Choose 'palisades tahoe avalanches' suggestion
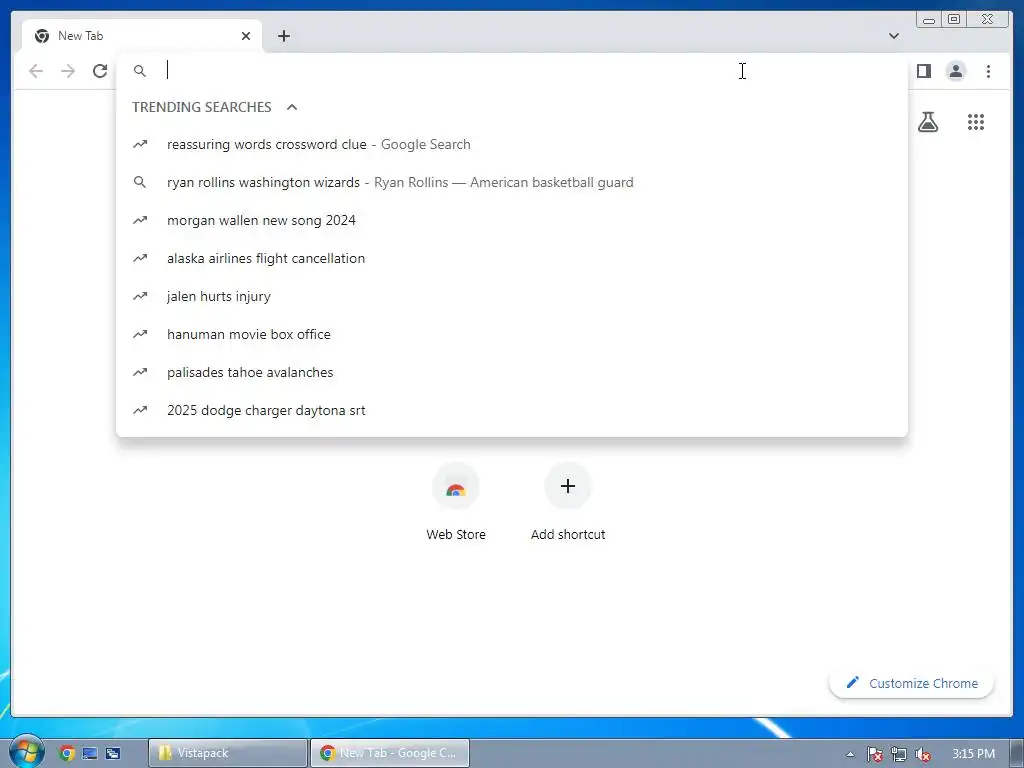The width and height of the screenshot is (1024, 768). (x=511, y=372)
